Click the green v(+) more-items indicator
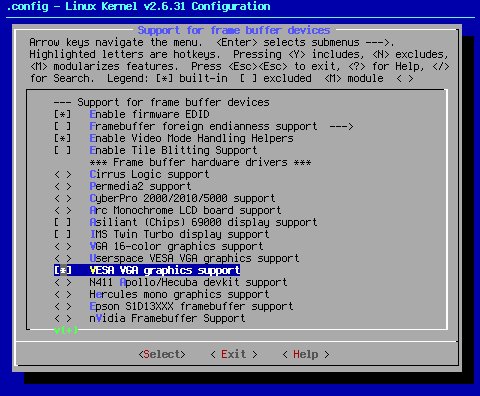480x396 pixels. tap(66, 330)
